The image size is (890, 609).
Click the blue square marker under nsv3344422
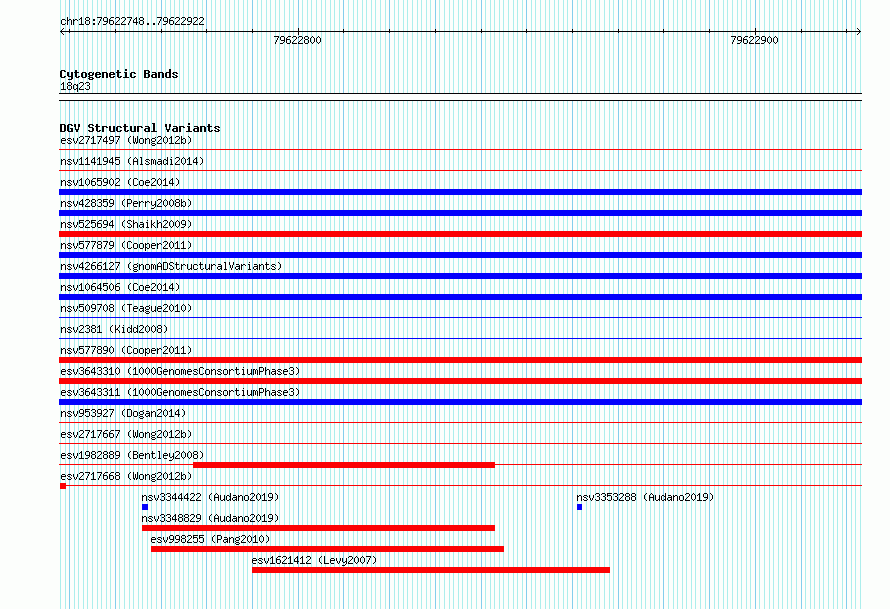(145, 507)
